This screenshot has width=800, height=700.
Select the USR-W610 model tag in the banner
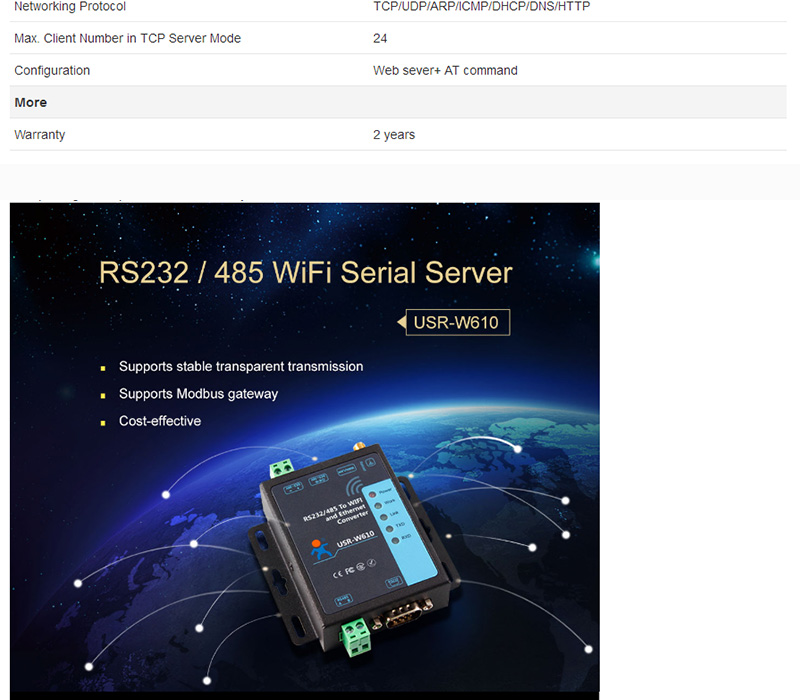pos(454,323)
